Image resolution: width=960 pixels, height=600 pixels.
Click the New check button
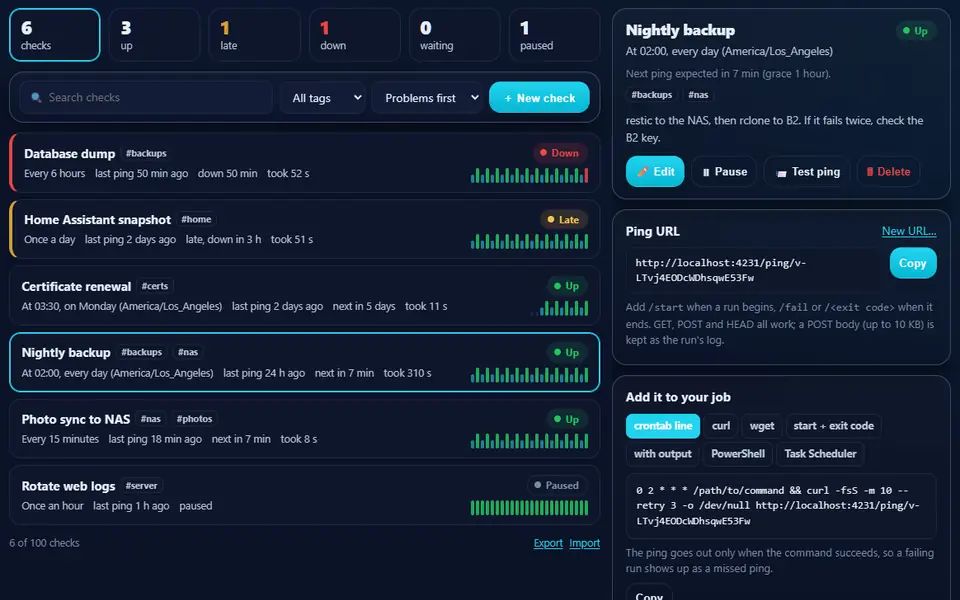point(539,98)
